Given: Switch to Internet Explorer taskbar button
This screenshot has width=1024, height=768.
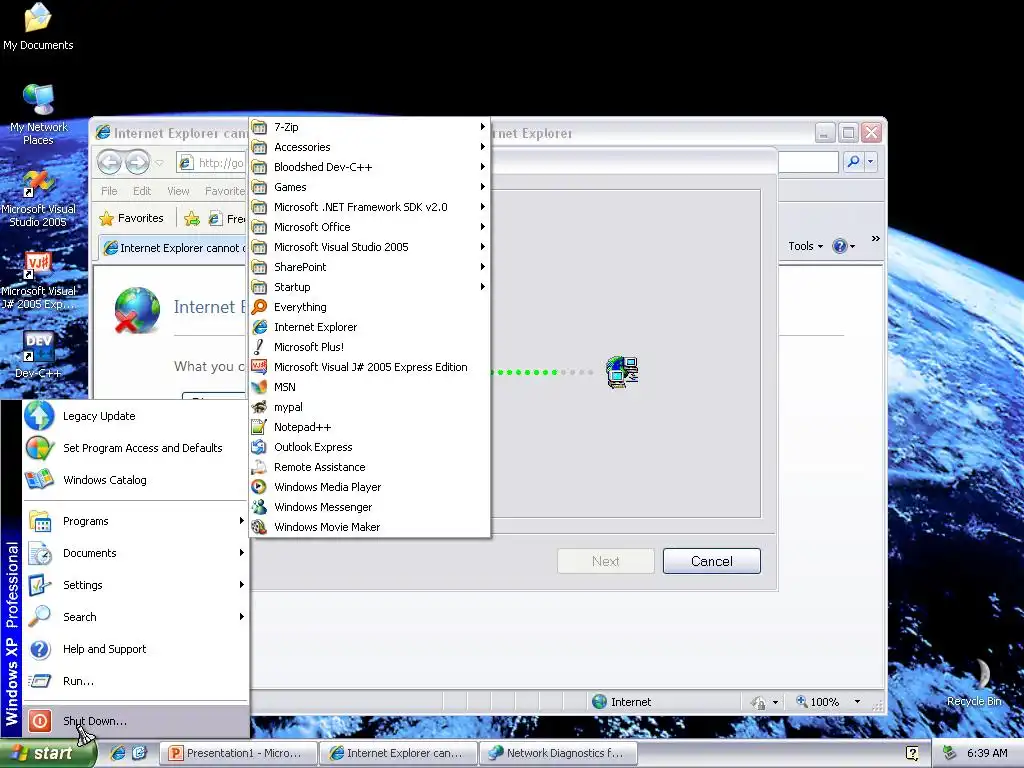Looking at the screenshot, I should tap(399, 753).
